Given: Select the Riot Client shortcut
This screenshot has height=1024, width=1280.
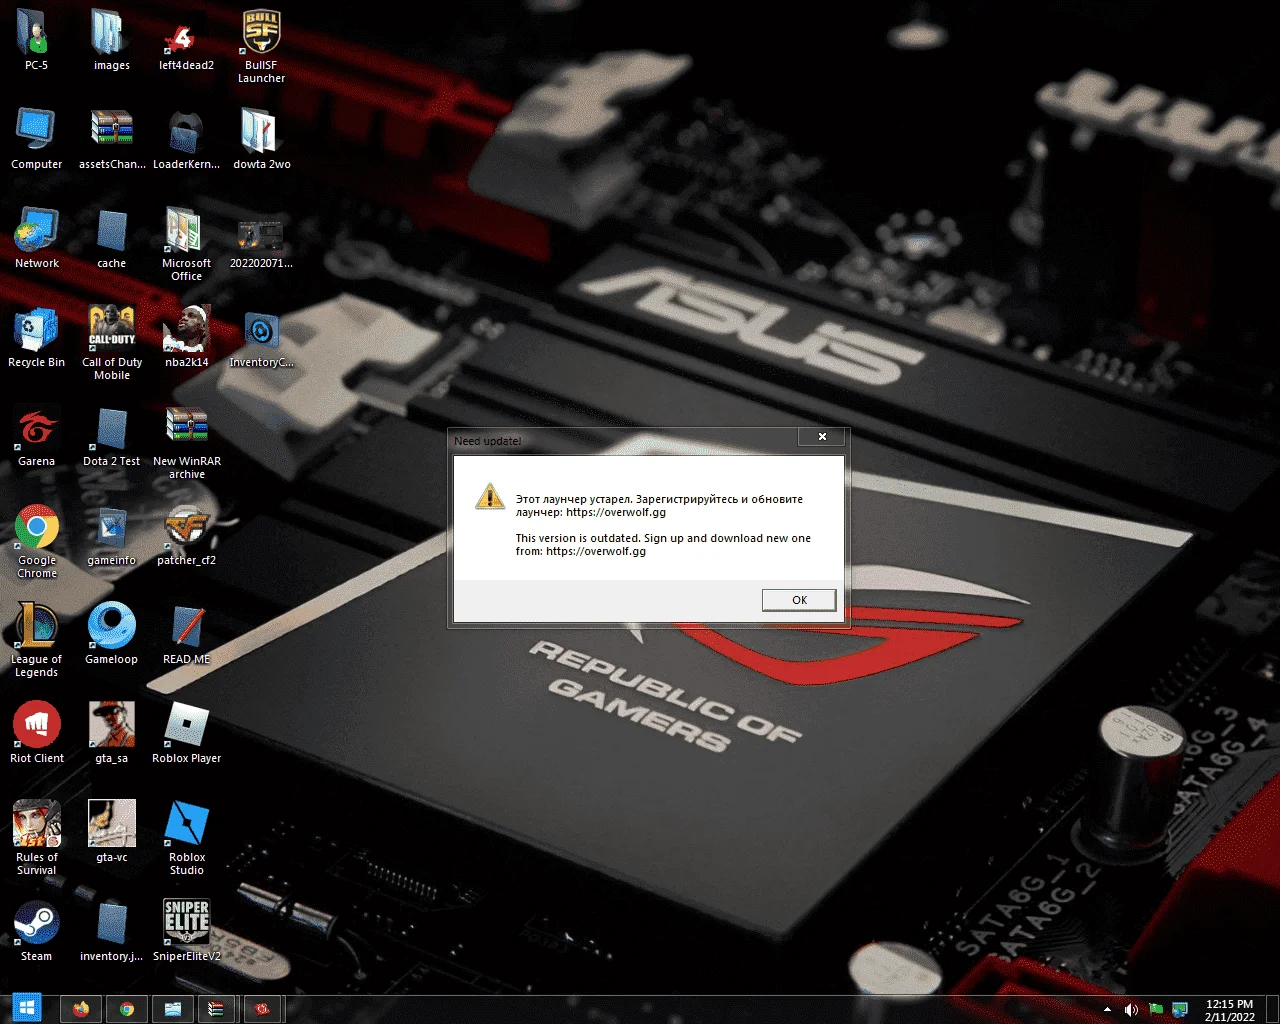Looking at the screenshot, I should [37, 732].
